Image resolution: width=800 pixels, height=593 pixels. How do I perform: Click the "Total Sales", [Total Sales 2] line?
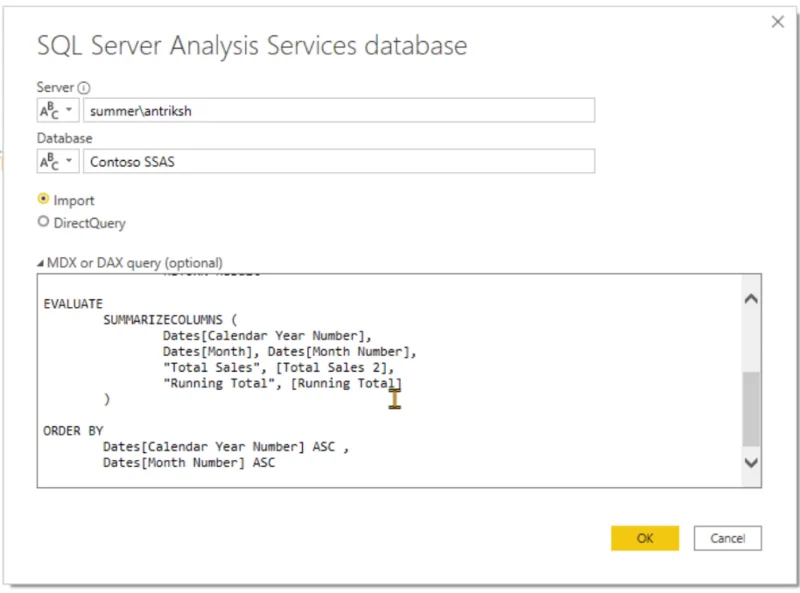(278, 367)
